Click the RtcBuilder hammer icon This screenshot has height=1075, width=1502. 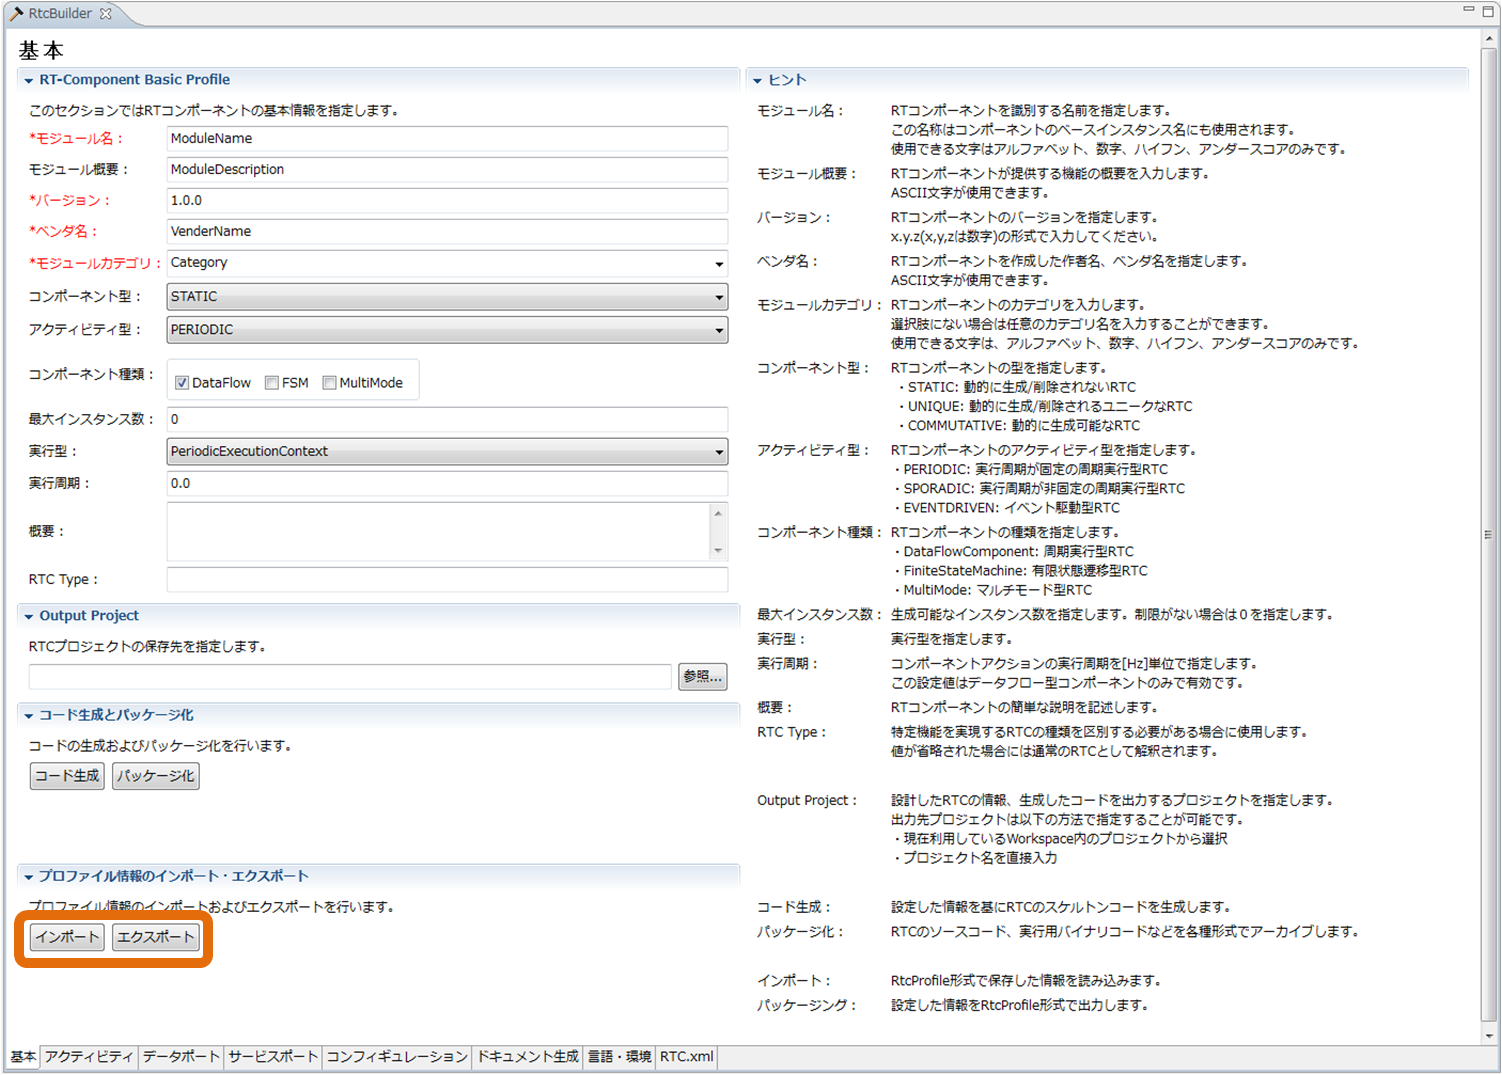[16, 13]
